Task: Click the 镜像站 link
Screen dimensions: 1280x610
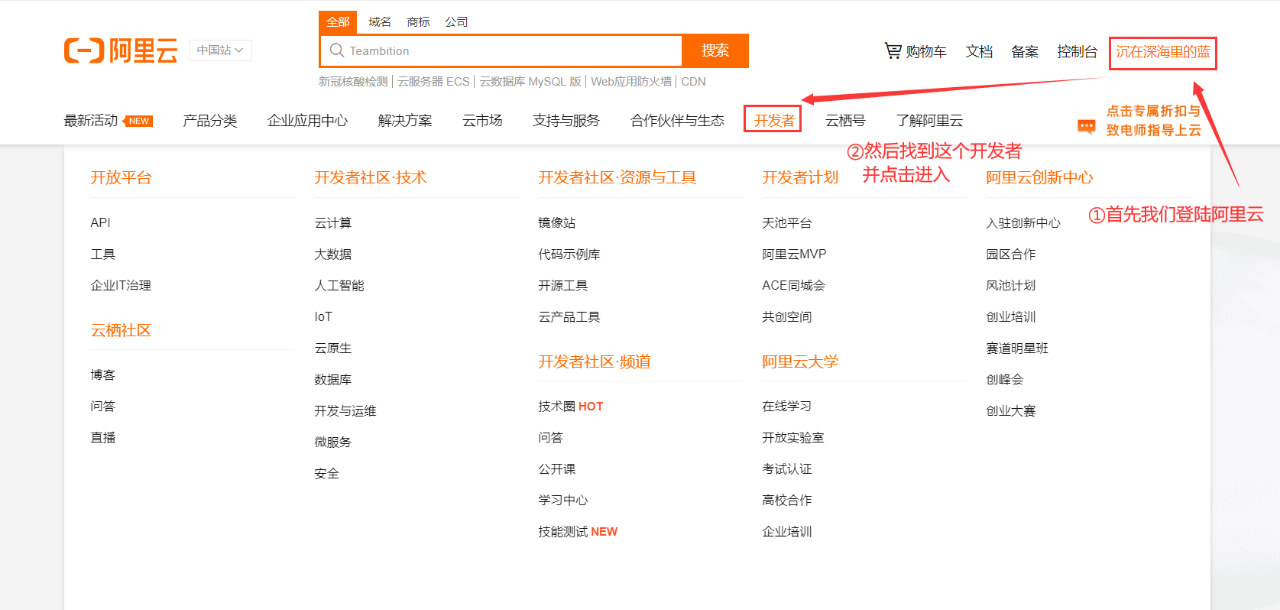Action: 557,223
